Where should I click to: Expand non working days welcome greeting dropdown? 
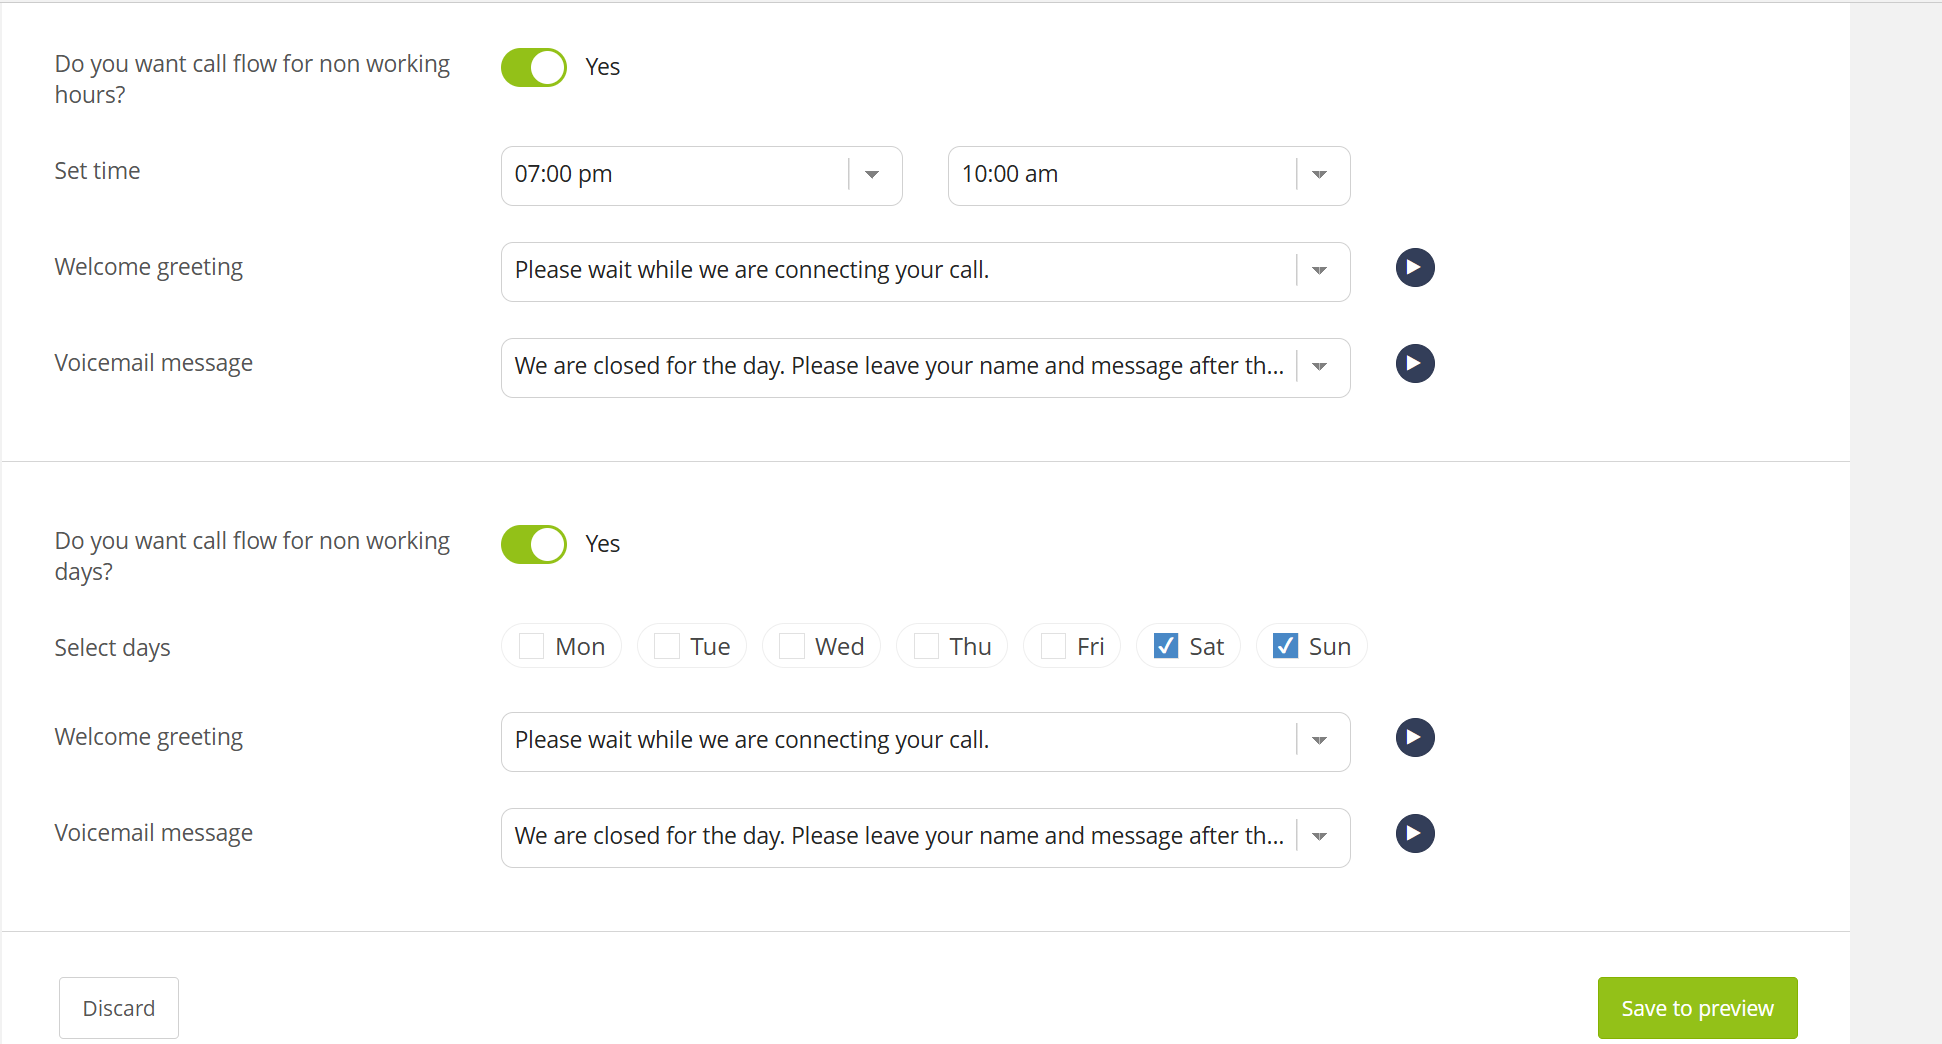1319,741
